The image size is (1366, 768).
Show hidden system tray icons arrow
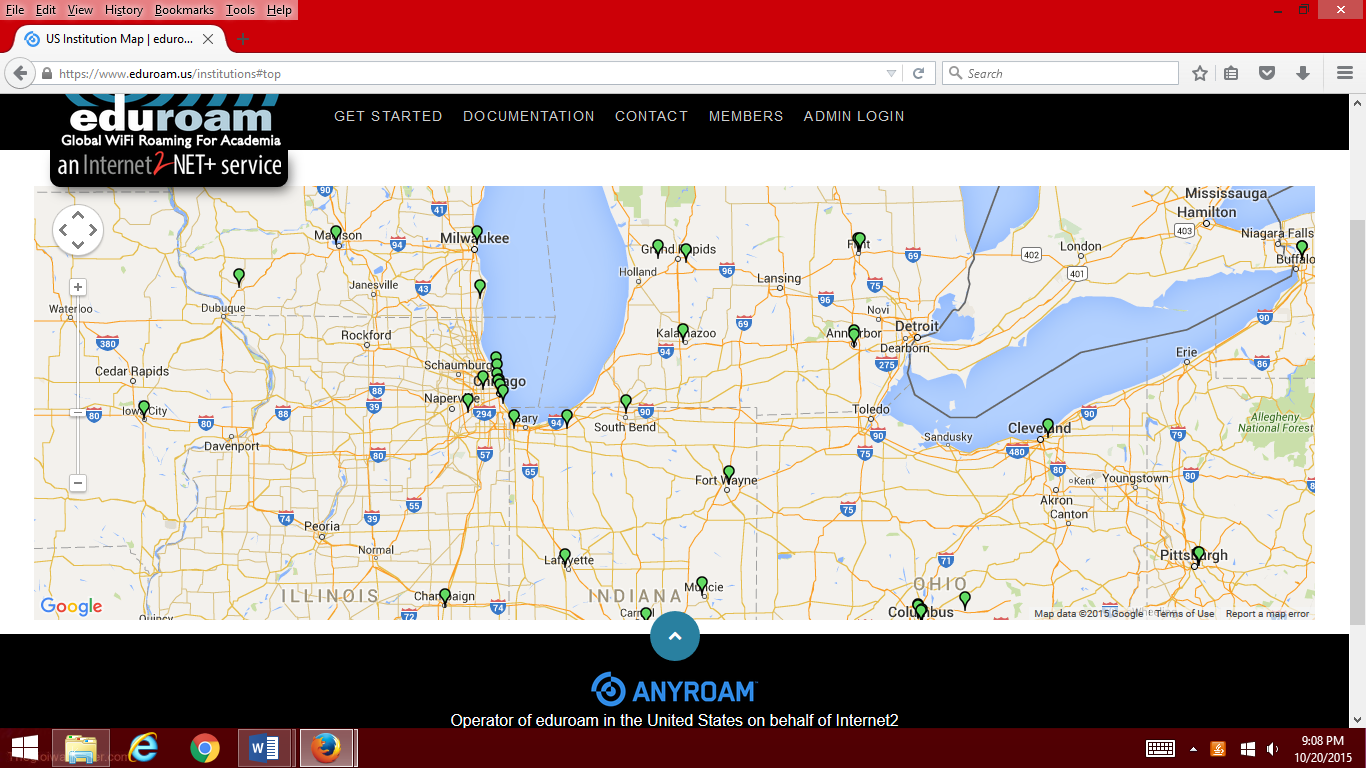(x=1193, y=748)
